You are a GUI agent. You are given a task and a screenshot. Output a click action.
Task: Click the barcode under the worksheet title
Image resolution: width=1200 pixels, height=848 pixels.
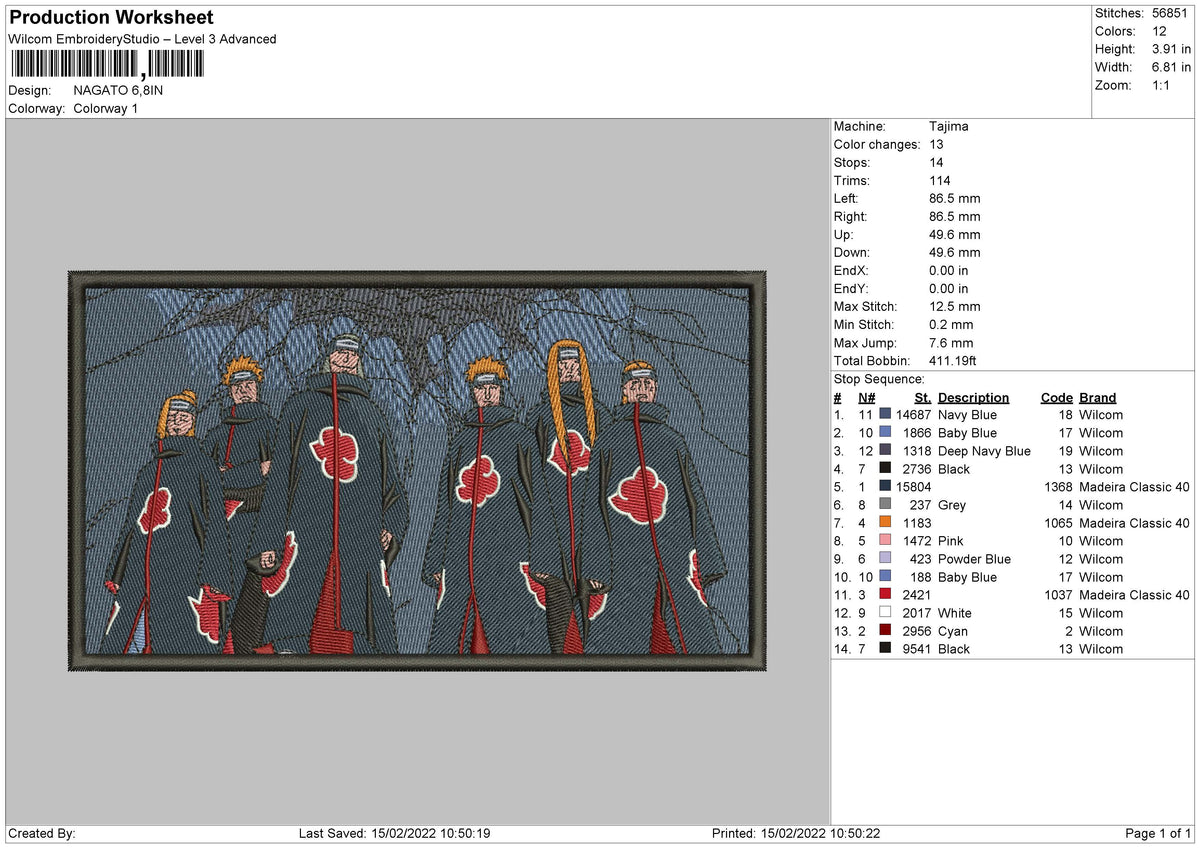[107, 65]
